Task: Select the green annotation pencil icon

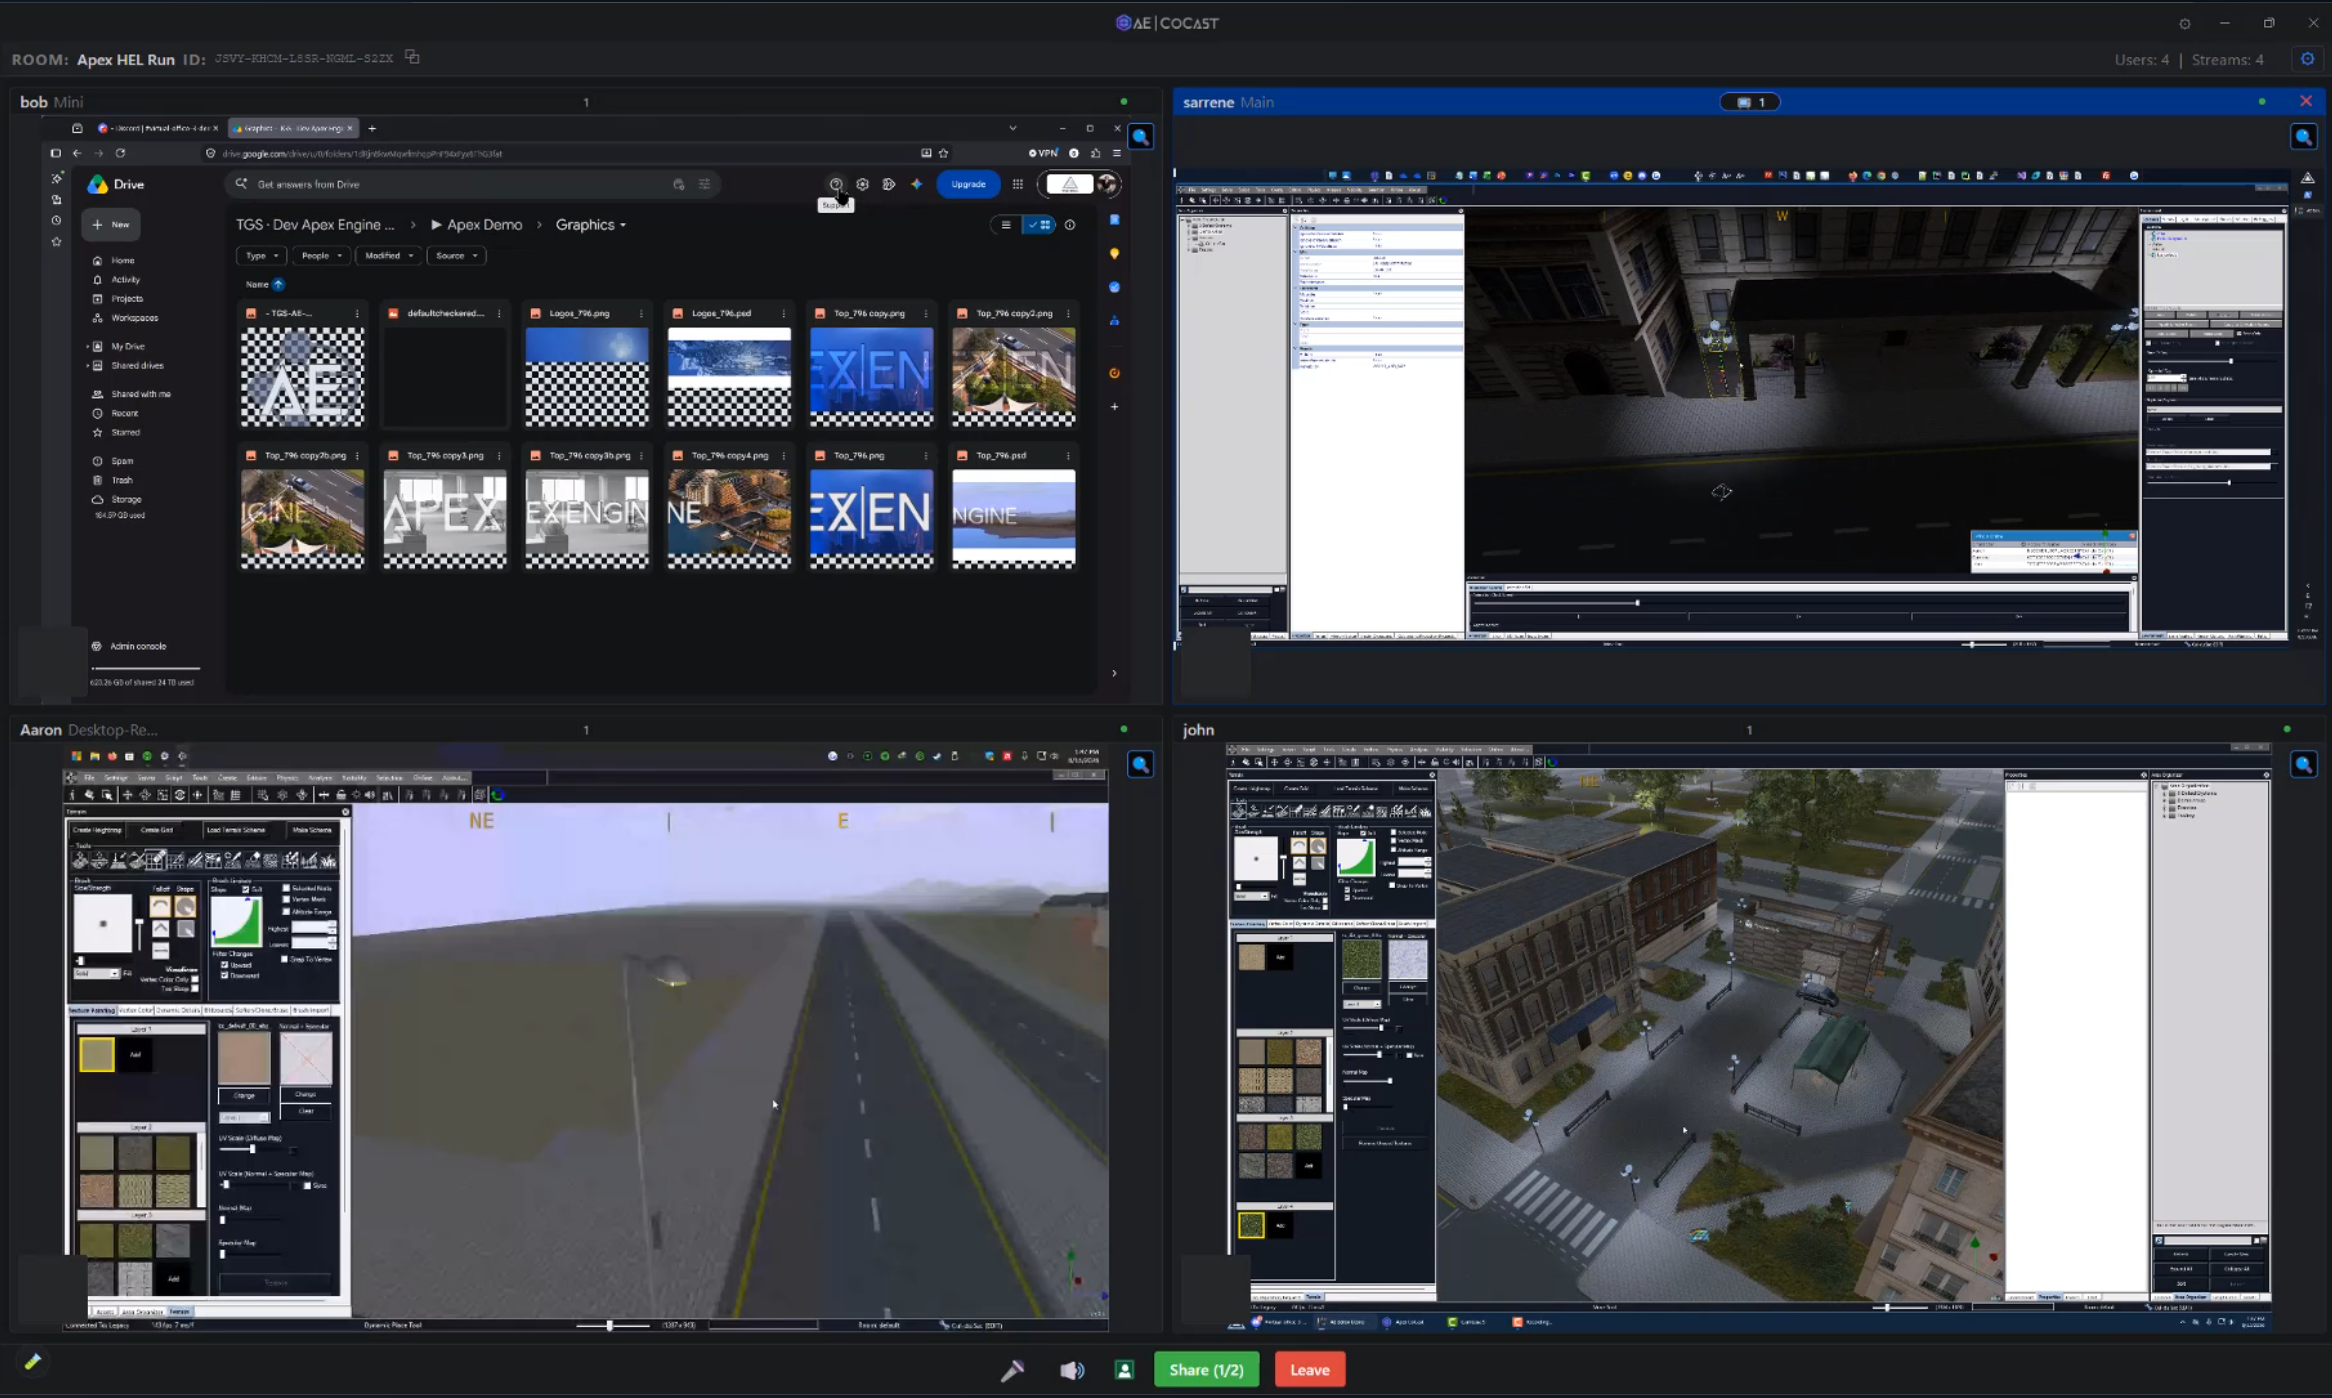Action: (x=32, y=1361)
